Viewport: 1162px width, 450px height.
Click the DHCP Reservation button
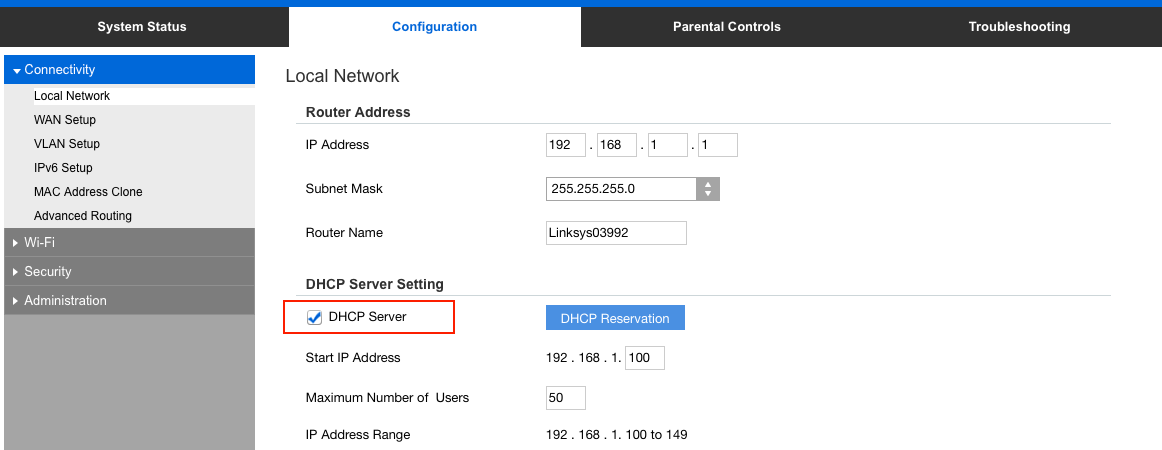[615, 318]
